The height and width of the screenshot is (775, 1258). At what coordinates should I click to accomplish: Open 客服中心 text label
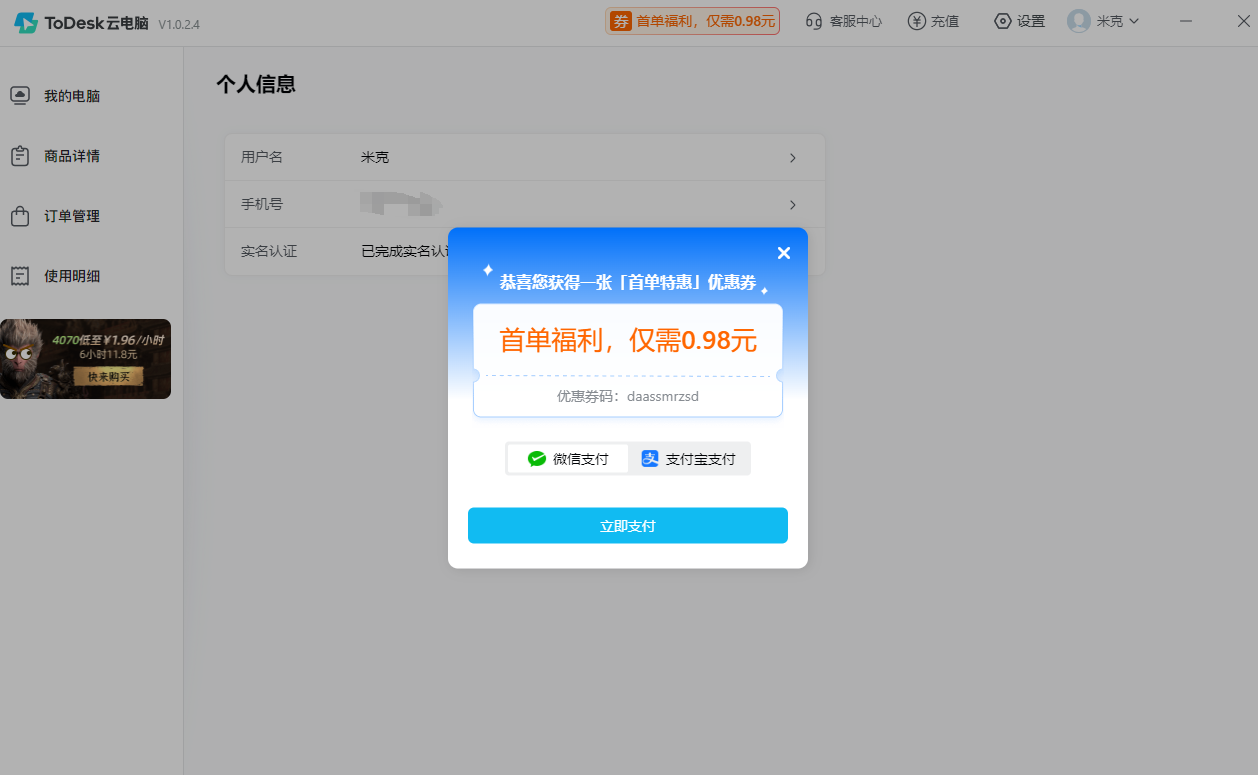click(856, 21)
